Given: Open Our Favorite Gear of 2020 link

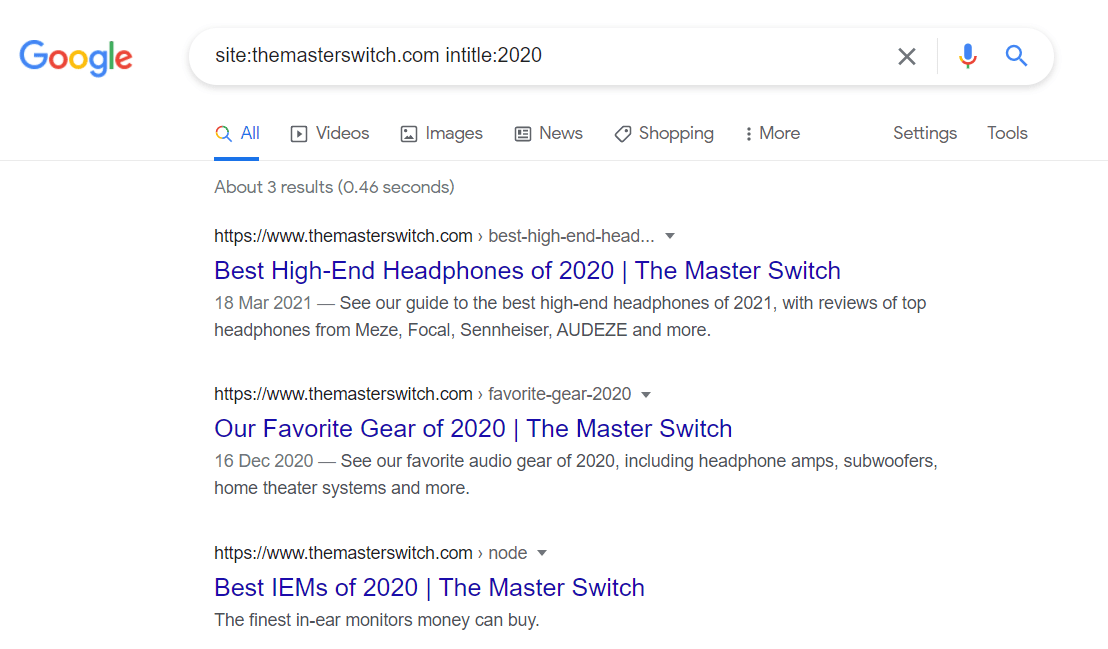Looking at the screenshot, I should coord(473,429).
